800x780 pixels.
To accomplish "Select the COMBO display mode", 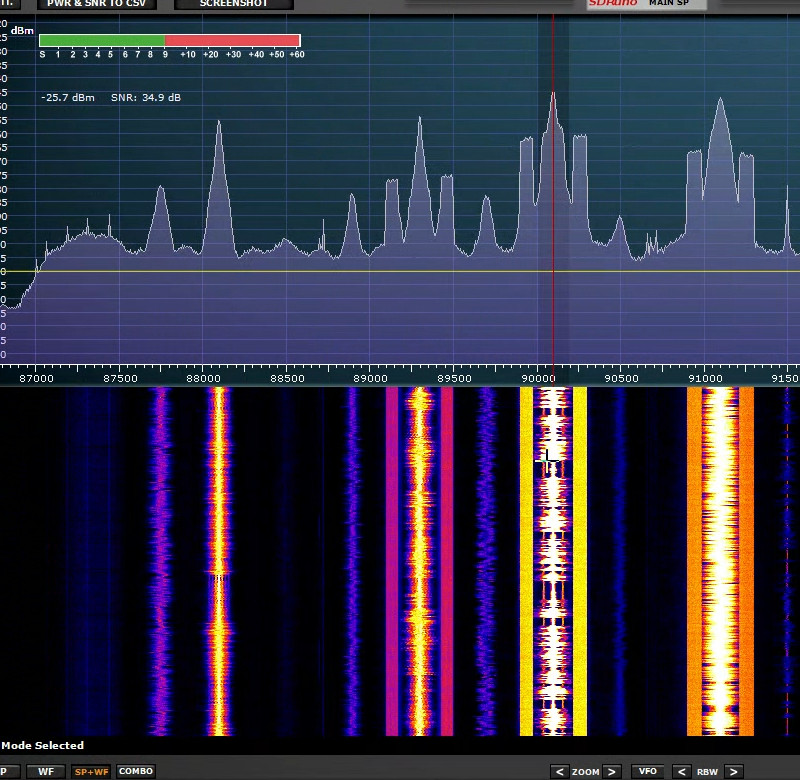I will [136, 771].
